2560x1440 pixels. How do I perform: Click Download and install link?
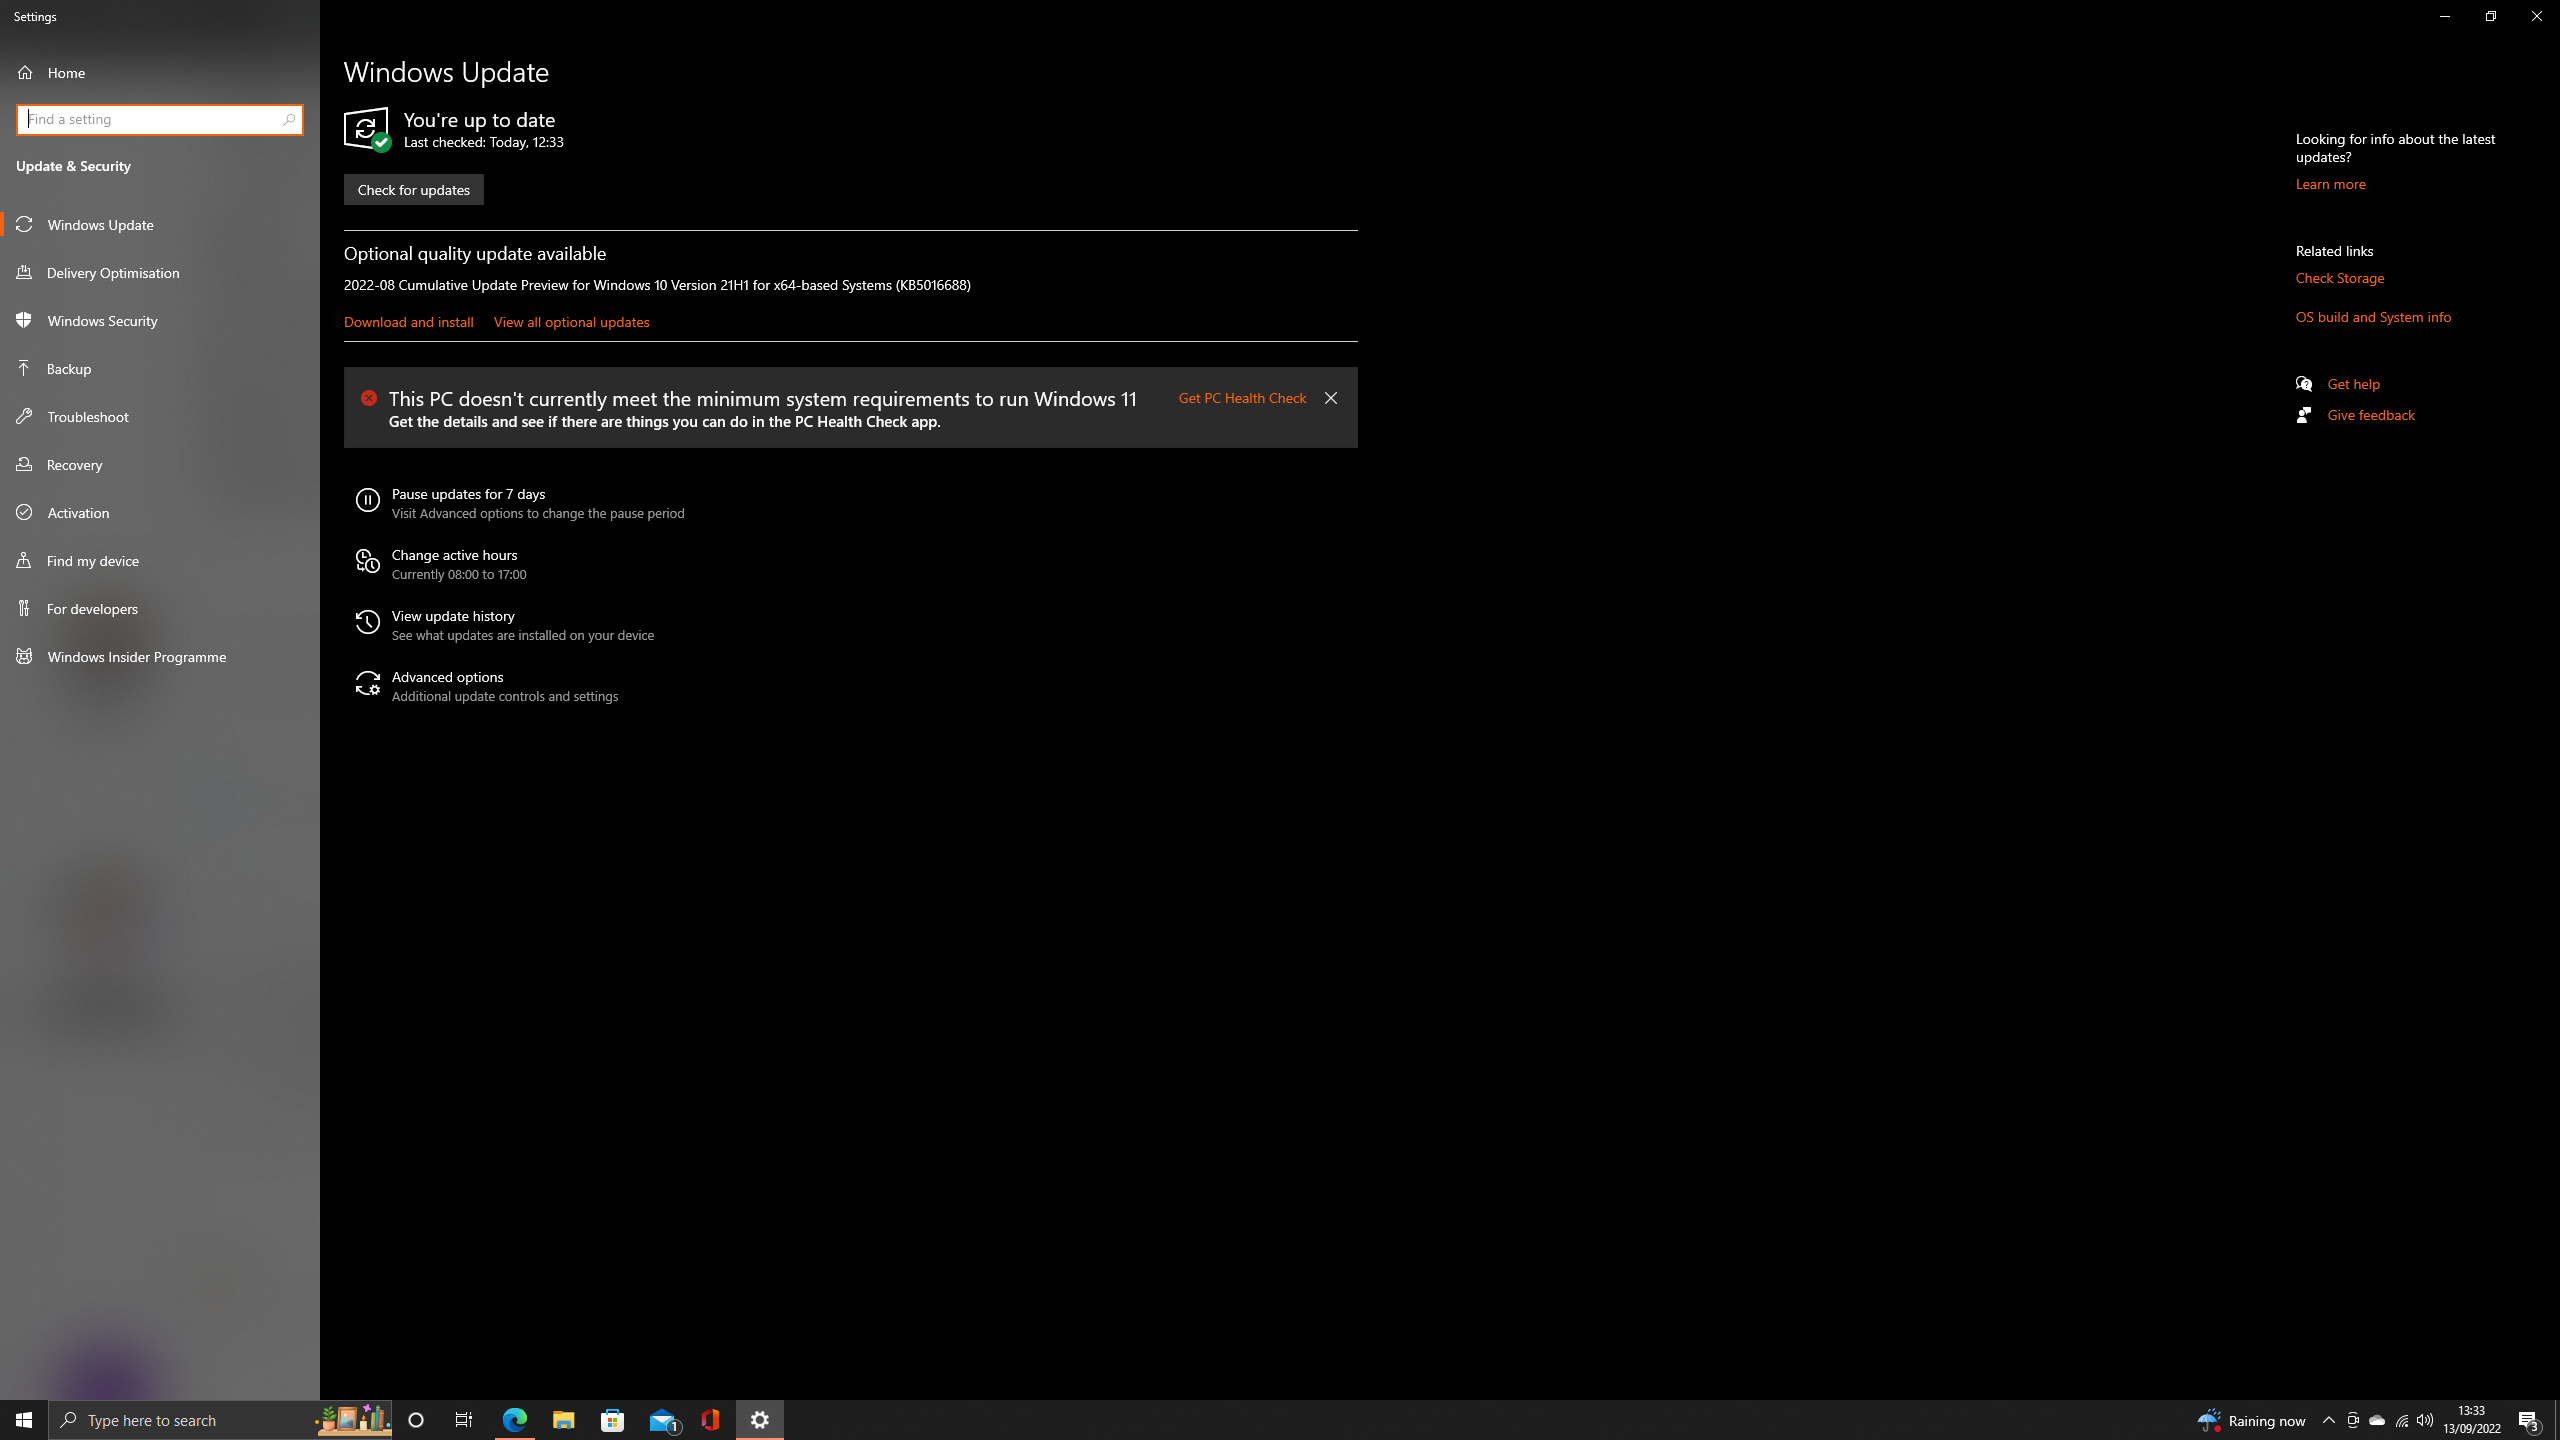click(408, 322)
